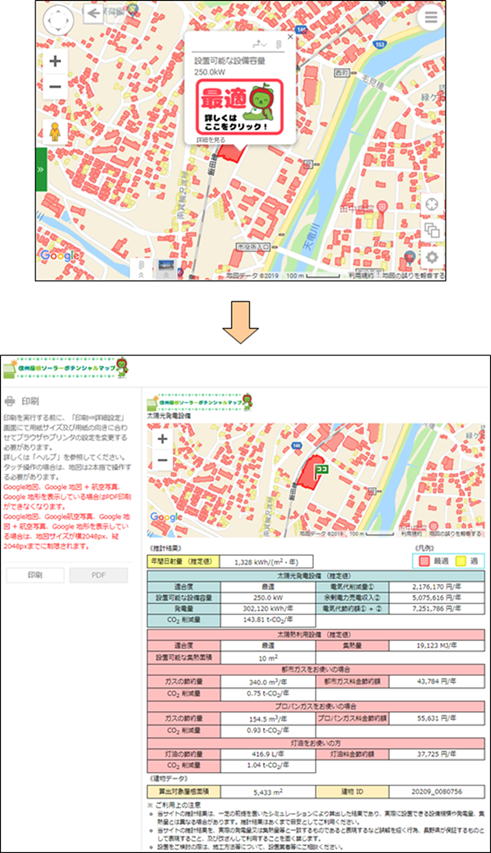
Task: Open the hamburger menu on the top map
Action: coord(431,17)
